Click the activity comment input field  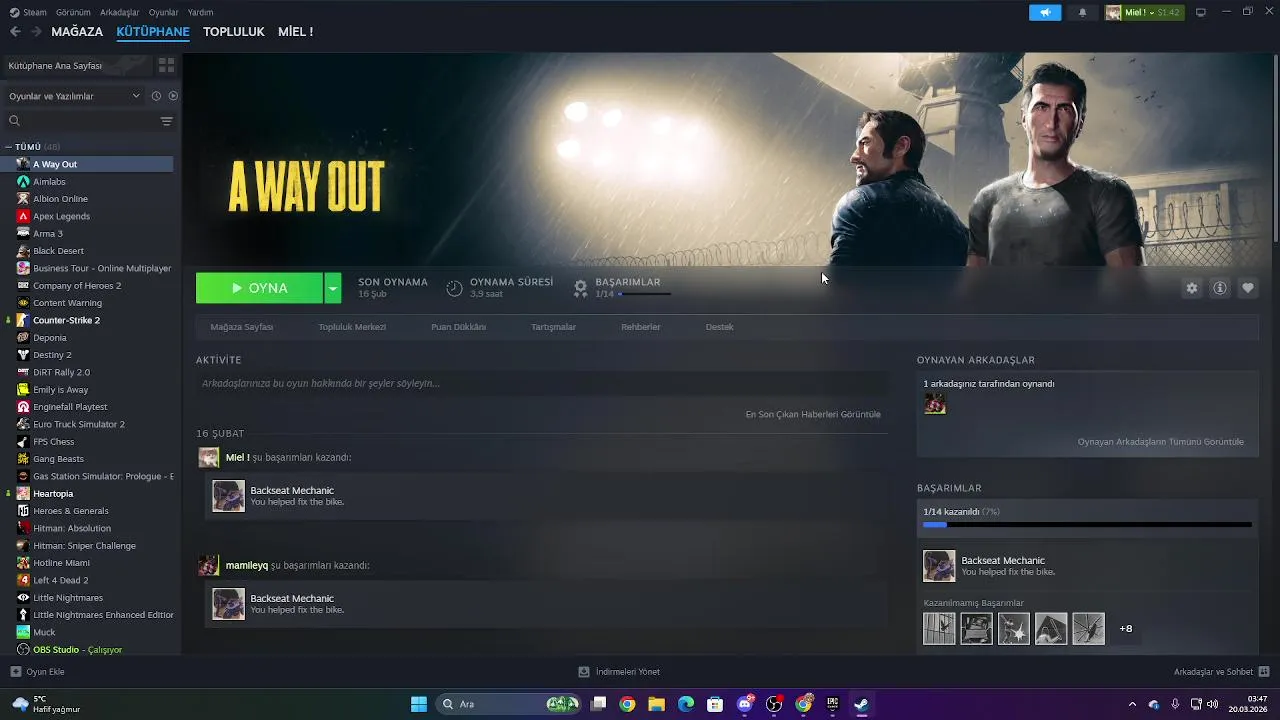click(542, 384)
